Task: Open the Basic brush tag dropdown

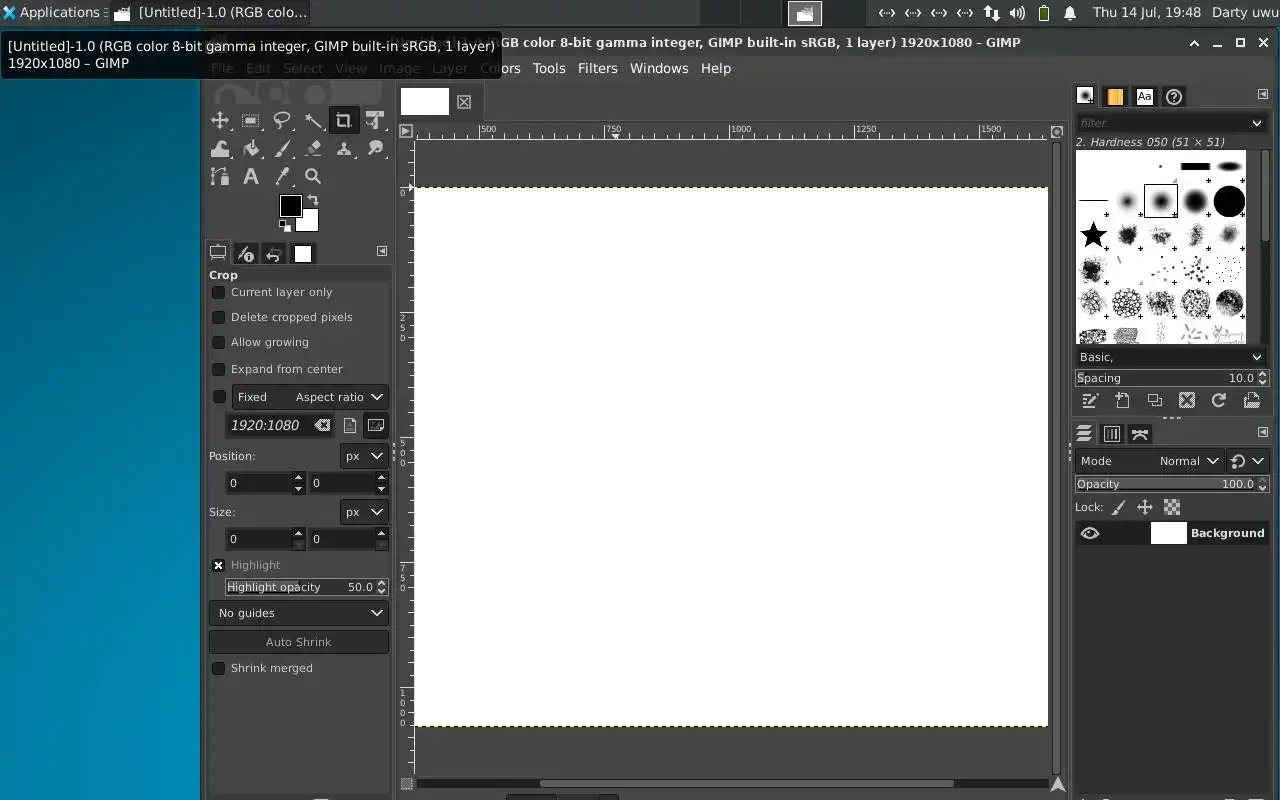Action: tap(1171, 357)
